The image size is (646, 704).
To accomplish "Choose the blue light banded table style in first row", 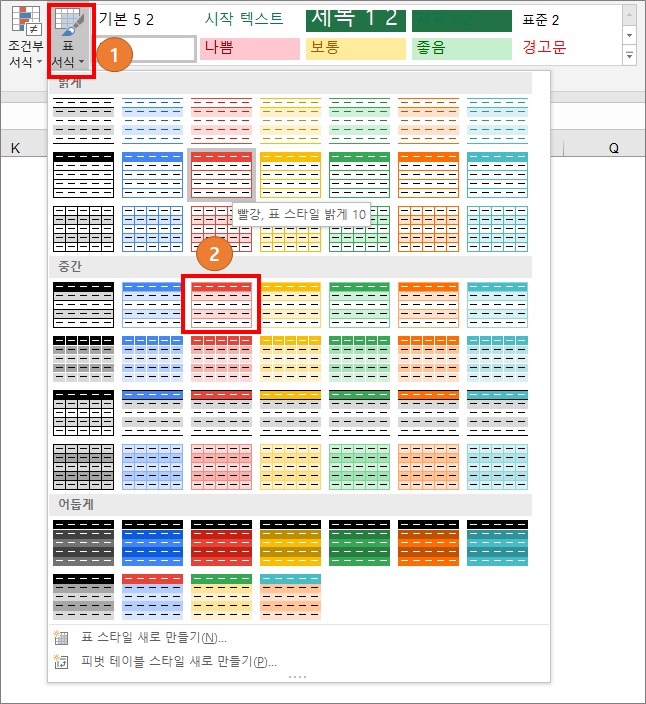I will click(x=152, y=121).
